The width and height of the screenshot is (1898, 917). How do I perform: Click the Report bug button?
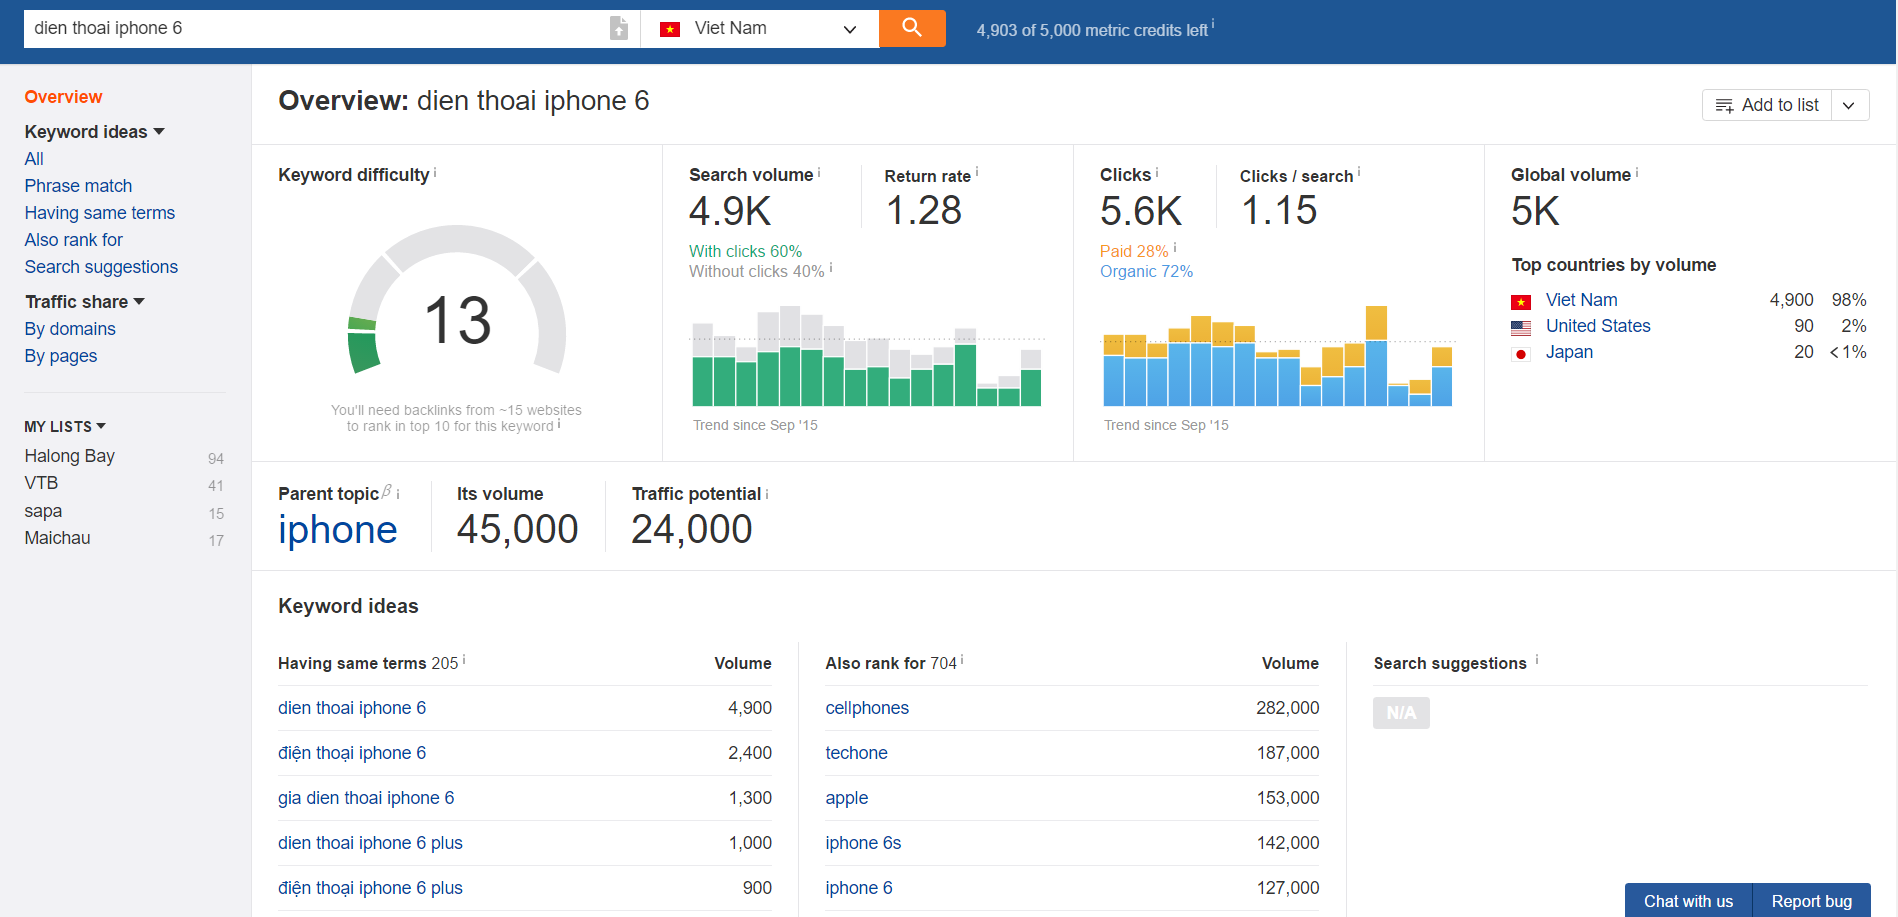1811,901
